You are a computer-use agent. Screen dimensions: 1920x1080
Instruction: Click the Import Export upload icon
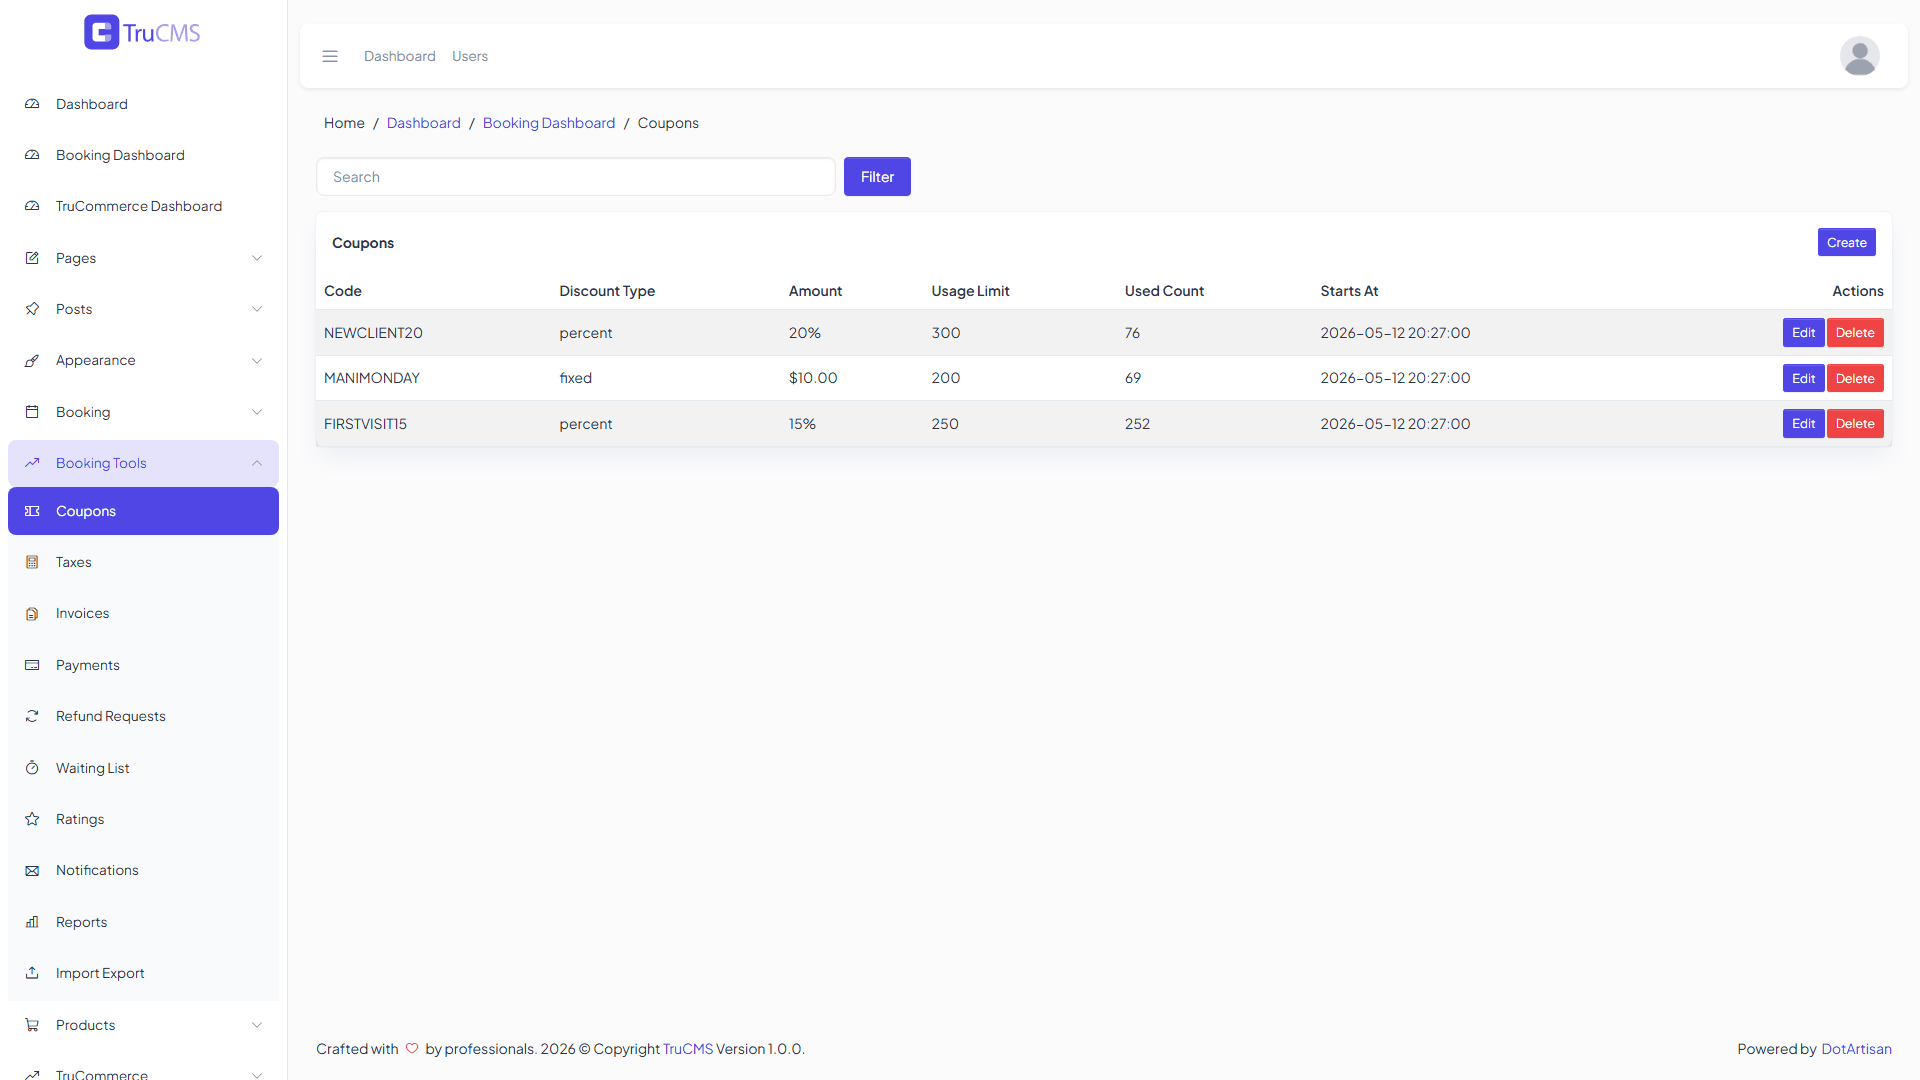[x=32, y=973]
